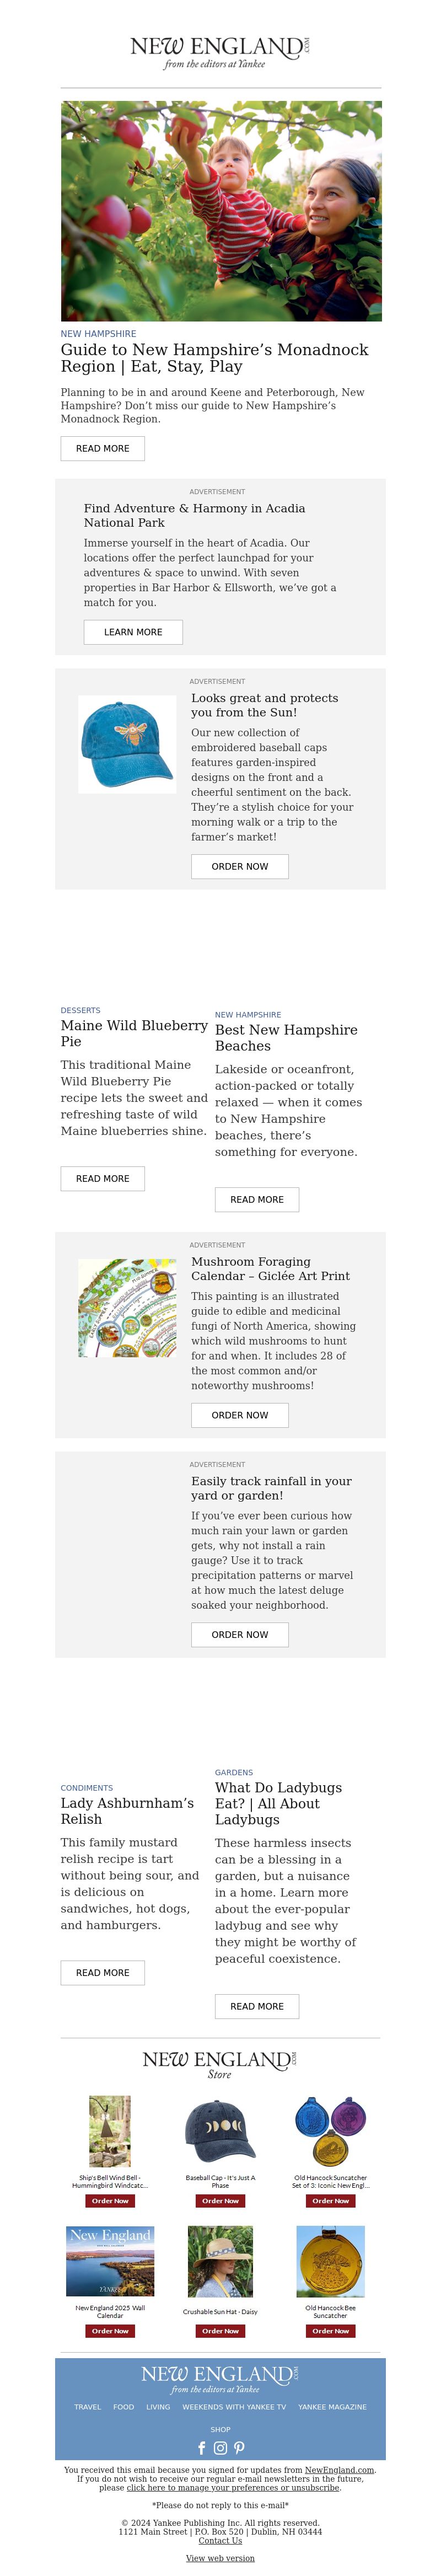Click Order Now under Crushable Sun Hat
Image resolution: width=441 pixels, height=2576 pixels.
click(x=220, y=2330)
